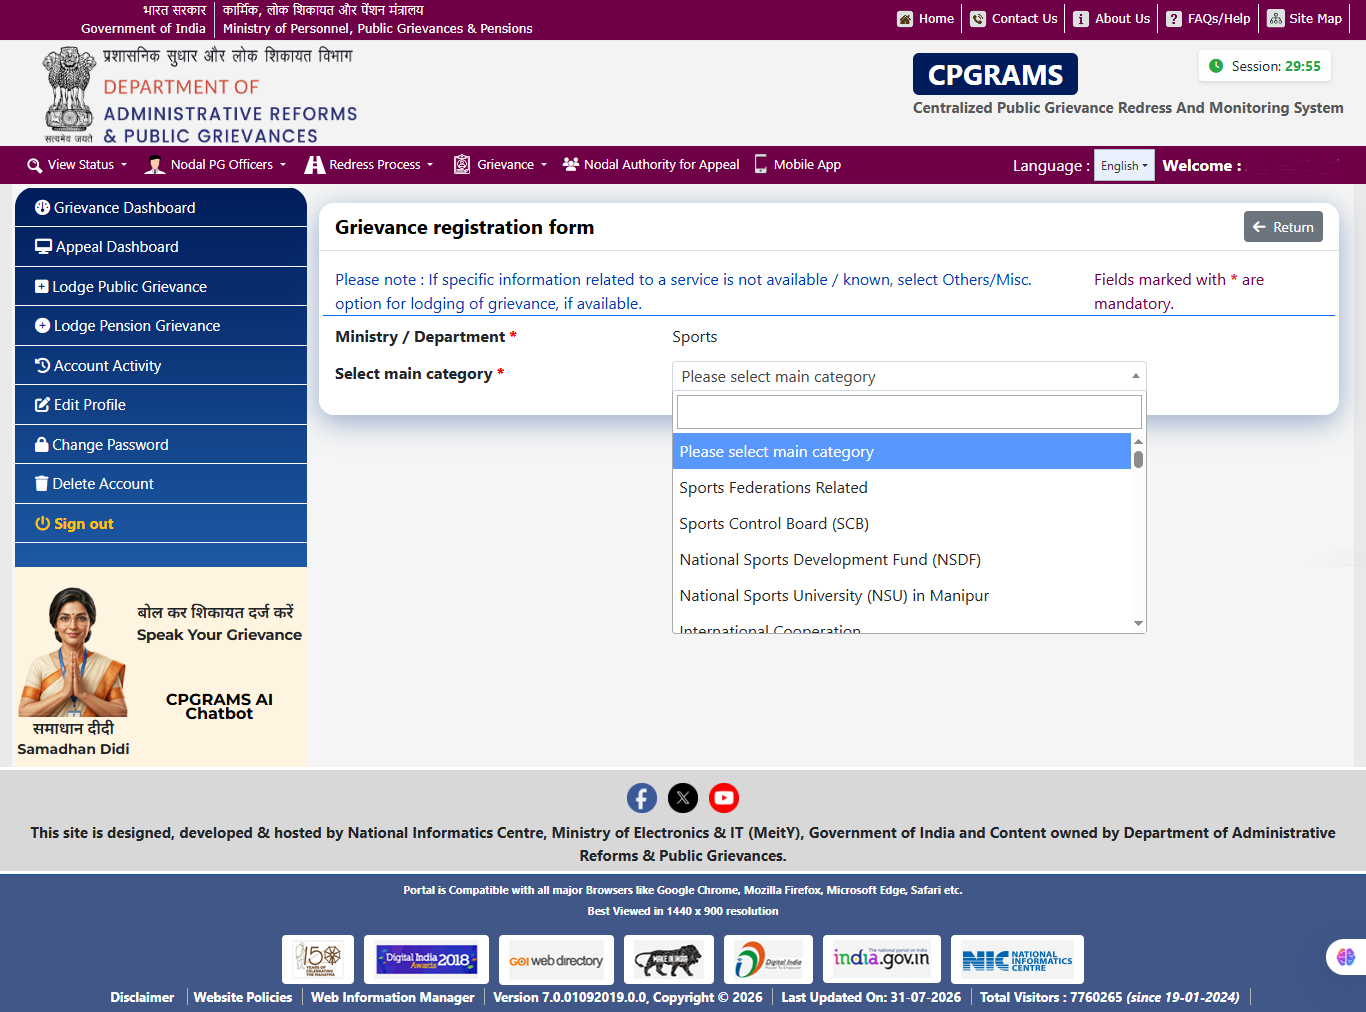Viewport: 1366px width, 1012px height.
Task: Select Lodge Public Grievance
Action: [161, 287]
